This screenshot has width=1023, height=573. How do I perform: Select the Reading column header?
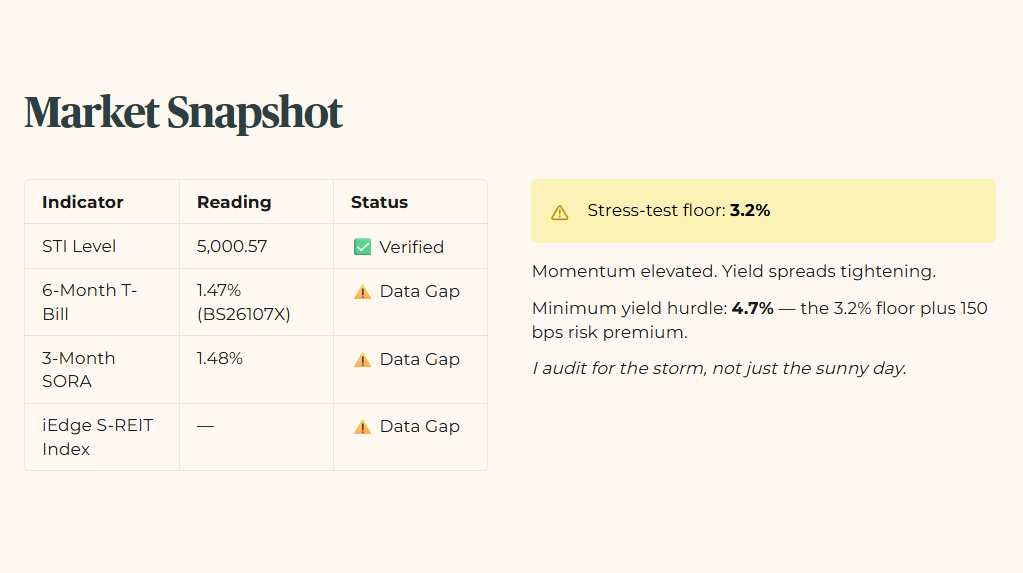tap(234, 202)
